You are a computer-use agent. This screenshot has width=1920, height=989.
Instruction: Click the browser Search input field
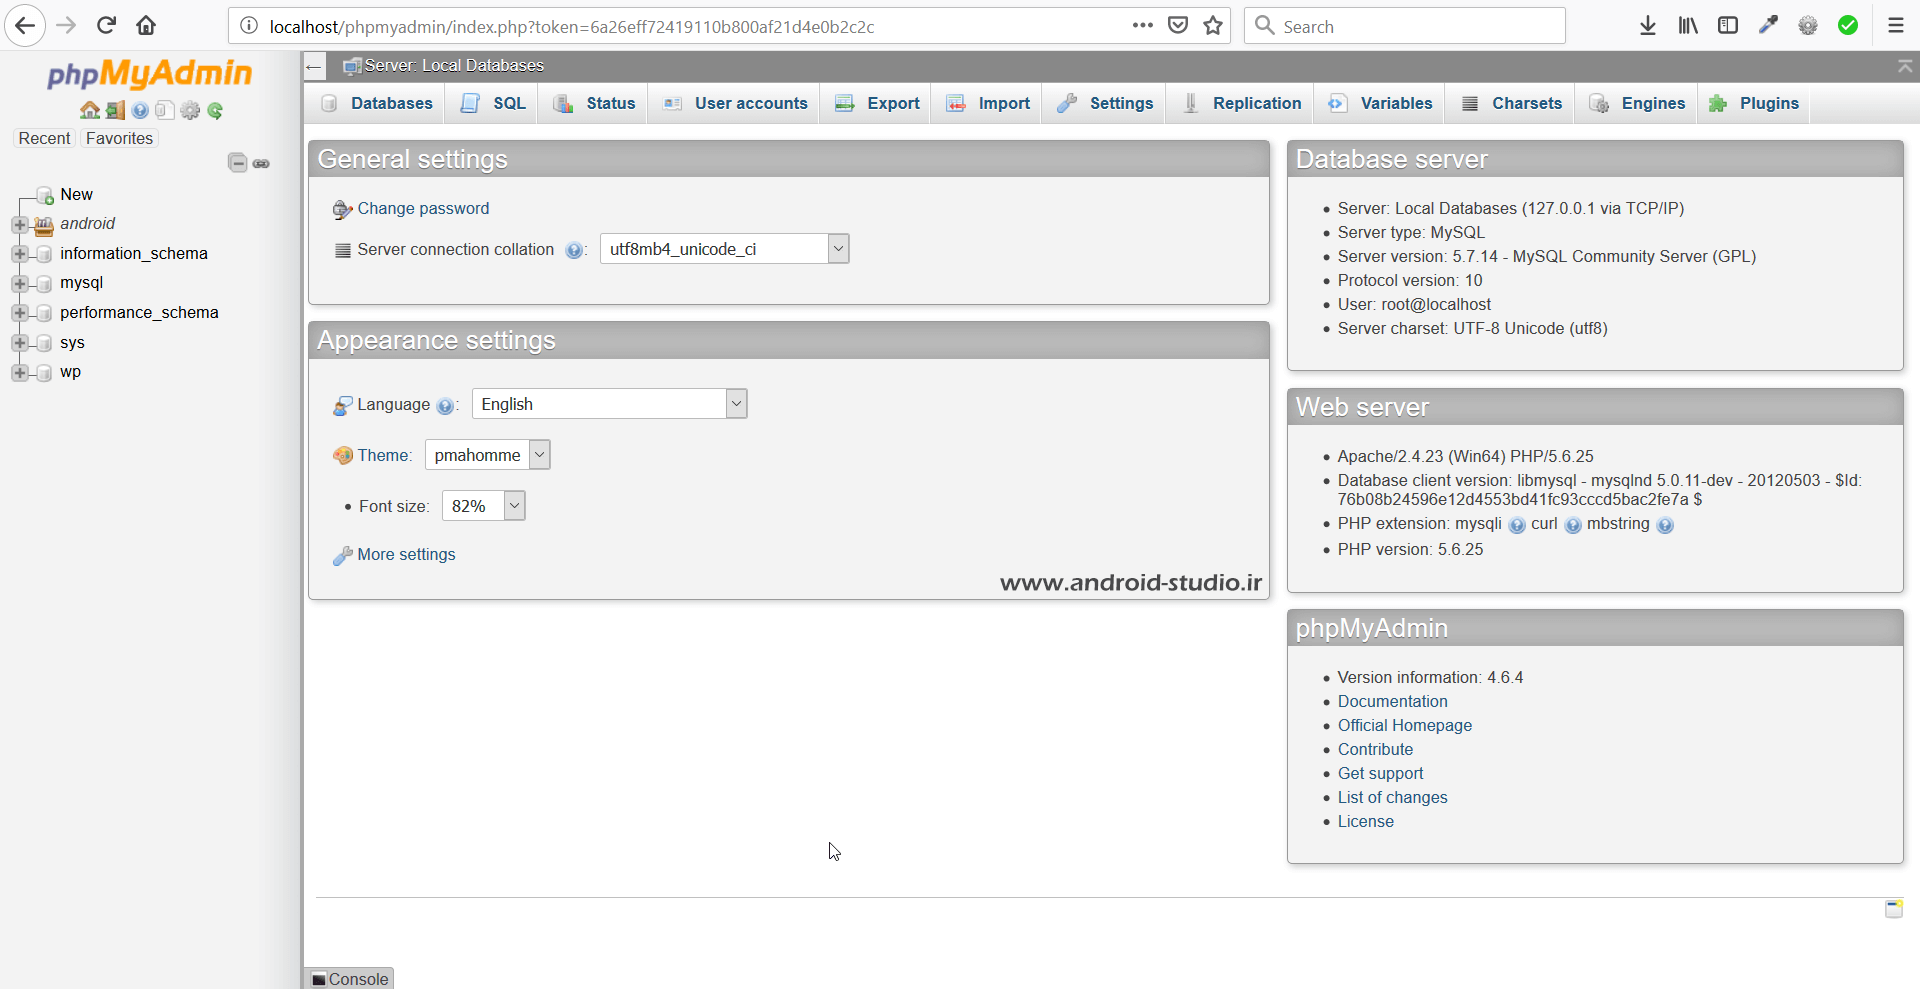point(1405,26)
